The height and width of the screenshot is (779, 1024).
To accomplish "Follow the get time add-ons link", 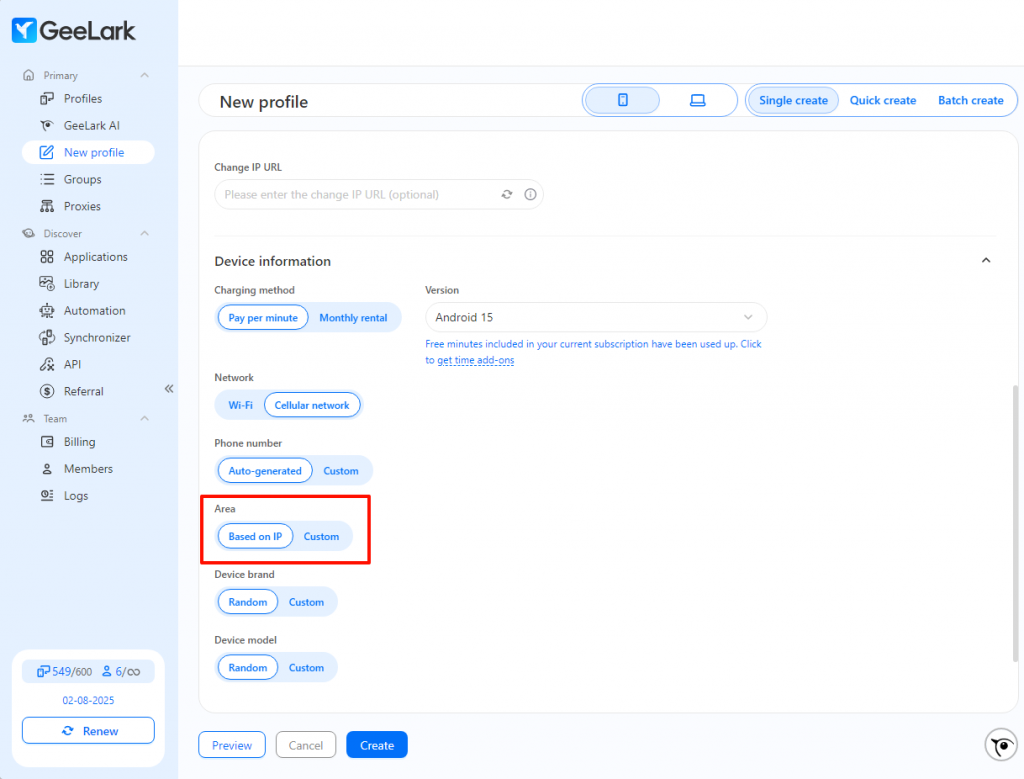I will point(475,360).
